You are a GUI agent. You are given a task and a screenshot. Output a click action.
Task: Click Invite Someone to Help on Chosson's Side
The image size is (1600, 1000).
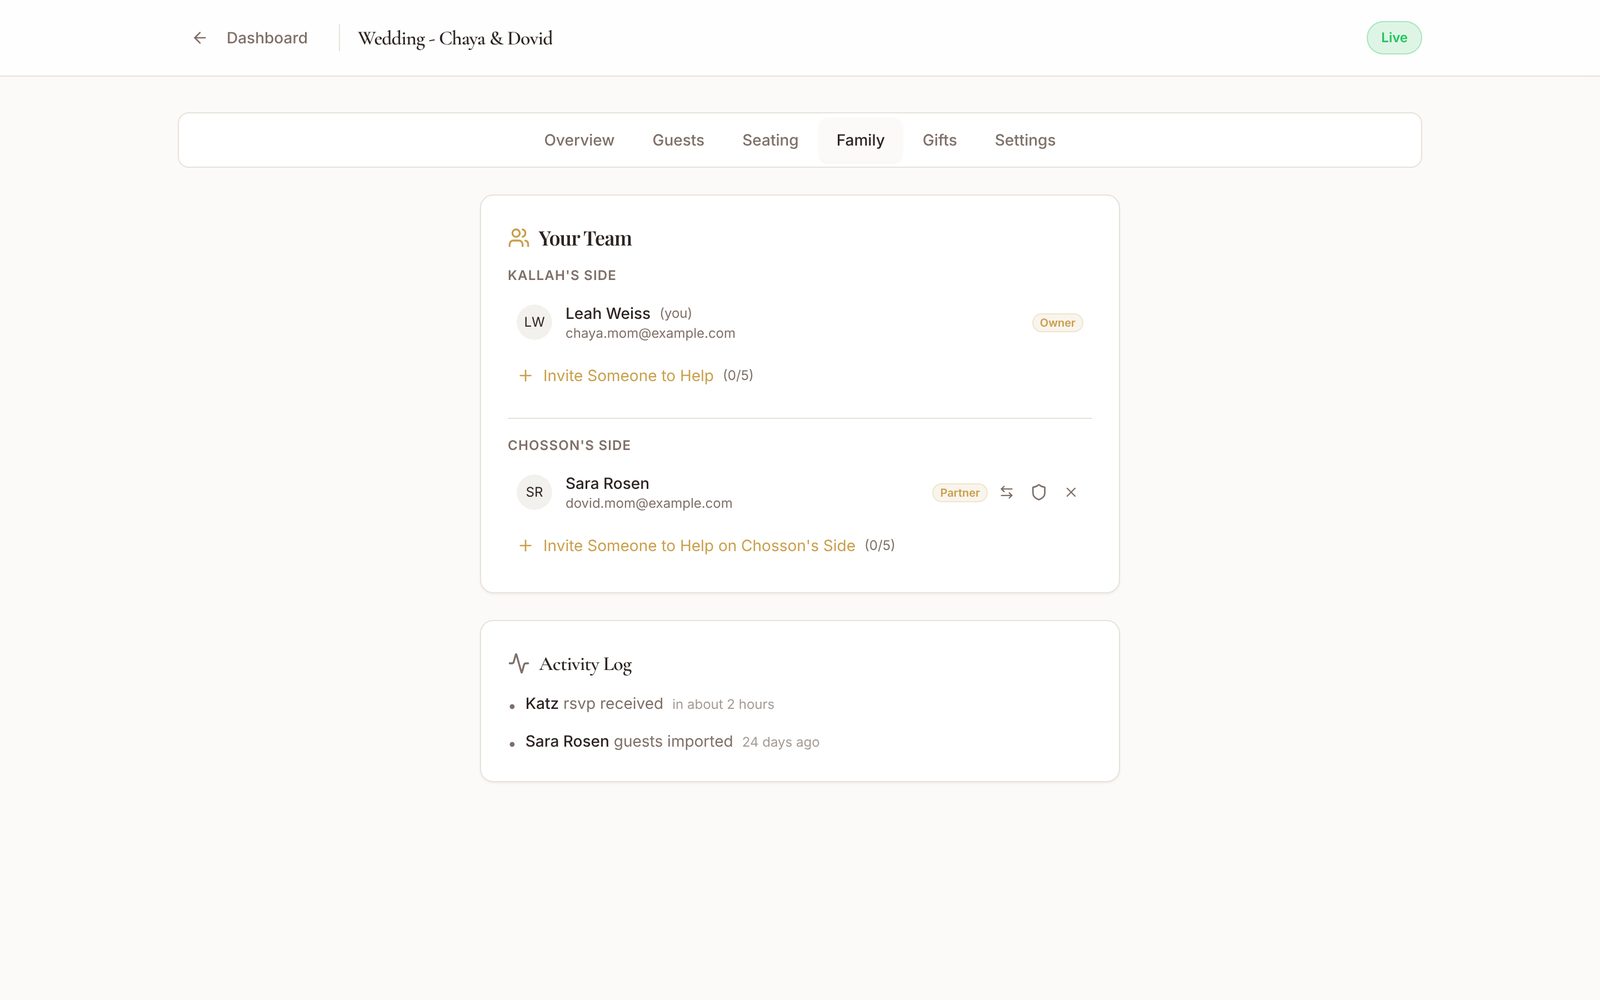699,546
